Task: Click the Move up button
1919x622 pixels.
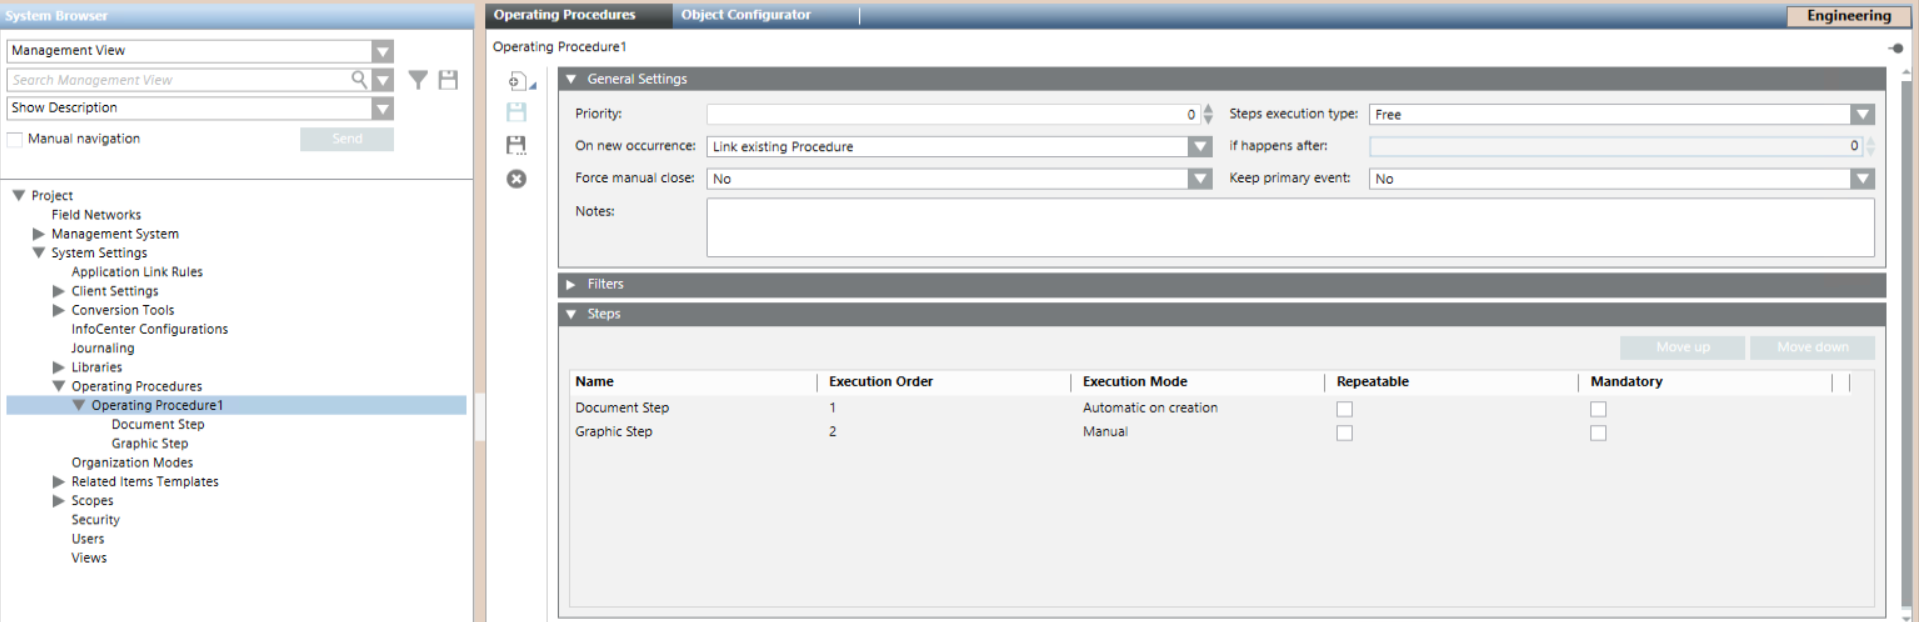Action: pyautogui.click(x=1682, y=347)
